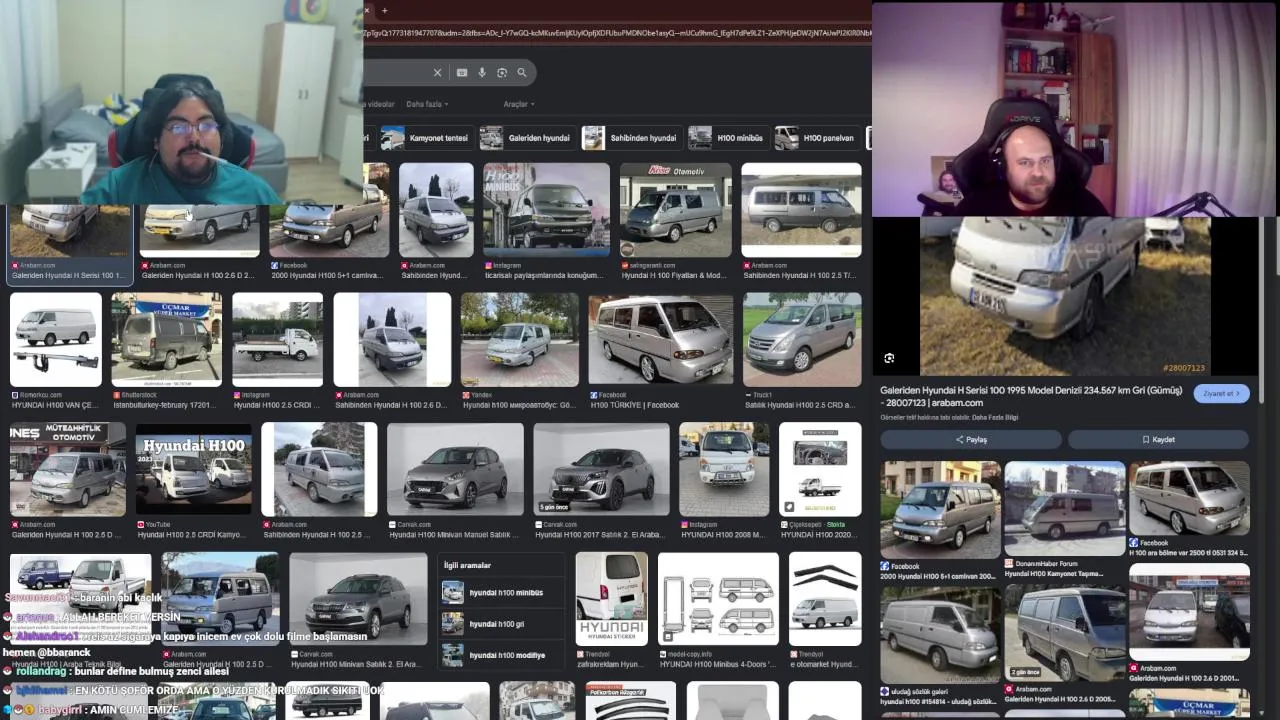Viewport: 1280px width, 720px height.
Task: Open Truck1 Satılık Hyundai H100 2.5 CRDI thumbnail
Action: (802, 339)
